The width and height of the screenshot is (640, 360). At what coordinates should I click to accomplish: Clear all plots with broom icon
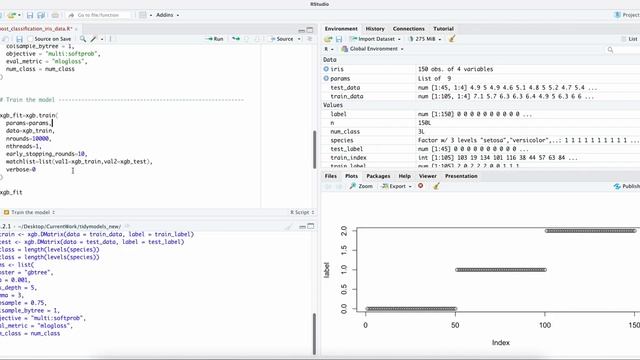[x=436, y=186]
